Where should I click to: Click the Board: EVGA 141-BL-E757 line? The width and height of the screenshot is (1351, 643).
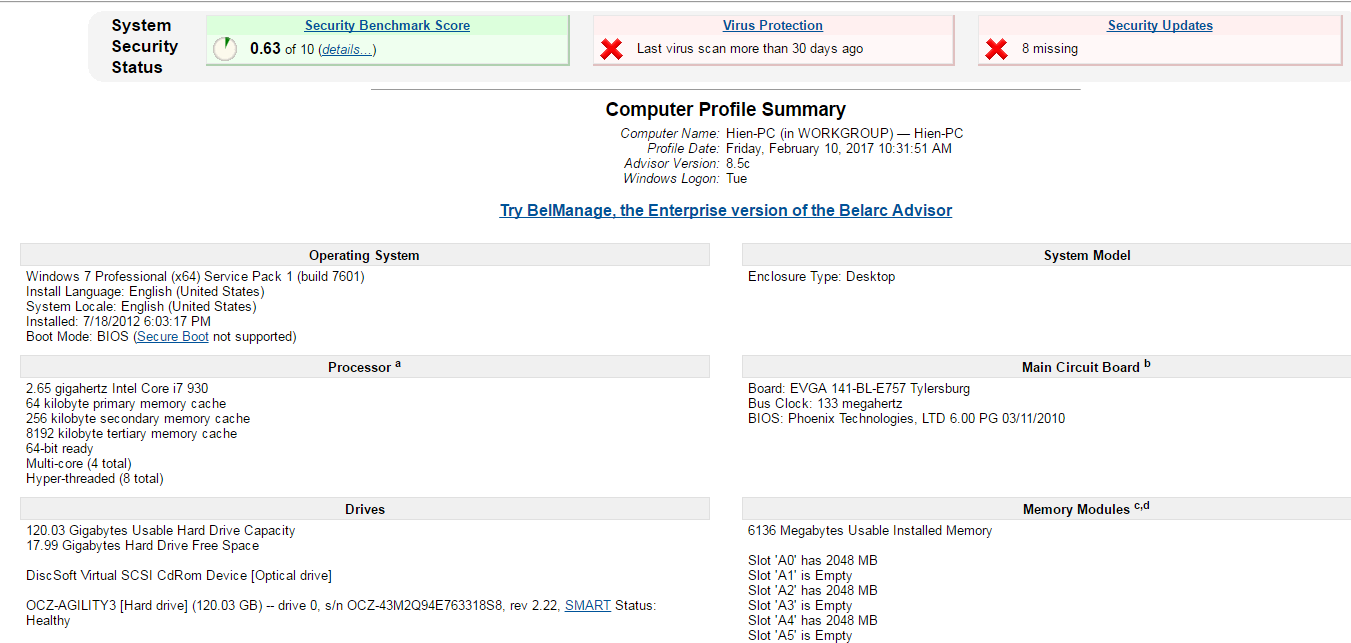tap(859, 389)
